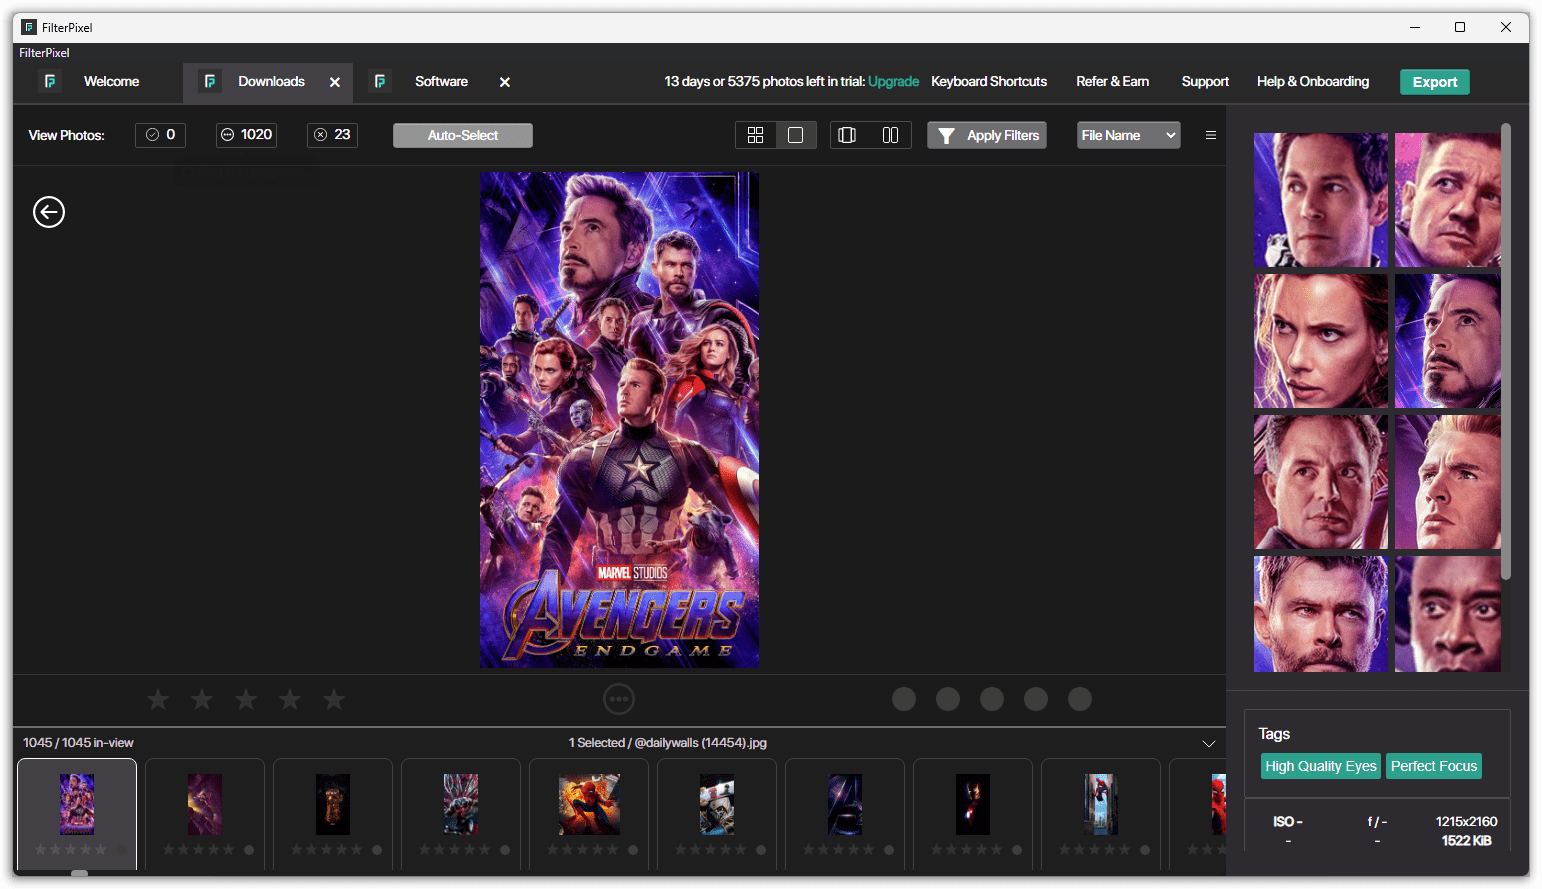Show rejected photos filter (23)

[332, 135]
